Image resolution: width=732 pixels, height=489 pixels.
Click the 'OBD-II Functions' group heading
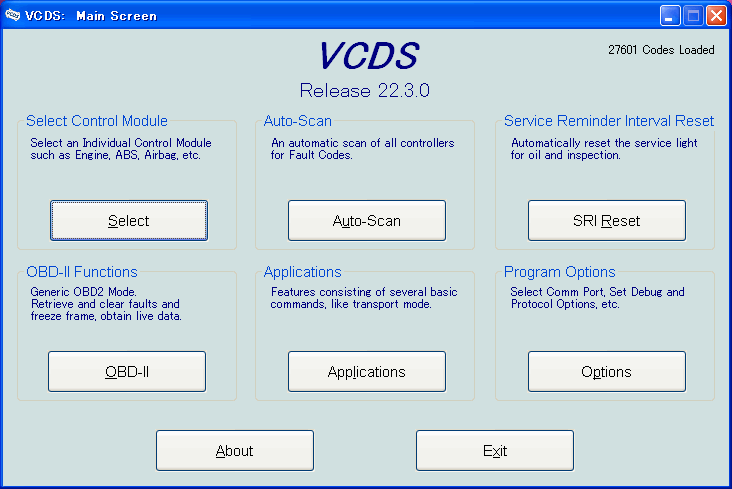coord(82,271)
